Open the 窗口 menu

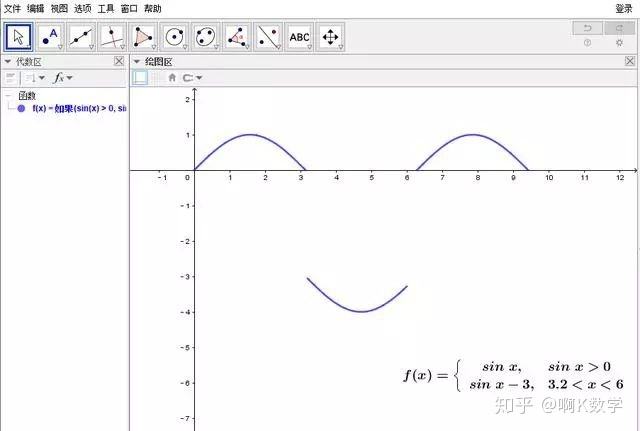click(x=129, y=9)
